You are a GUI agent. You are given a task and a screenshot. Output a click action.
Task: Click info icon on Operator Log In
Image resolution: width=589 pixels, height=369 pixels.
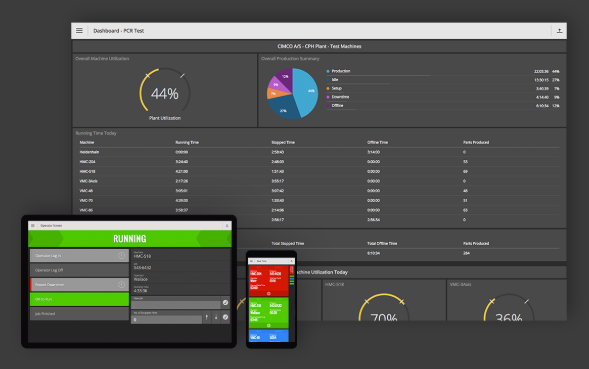point(121,256)
